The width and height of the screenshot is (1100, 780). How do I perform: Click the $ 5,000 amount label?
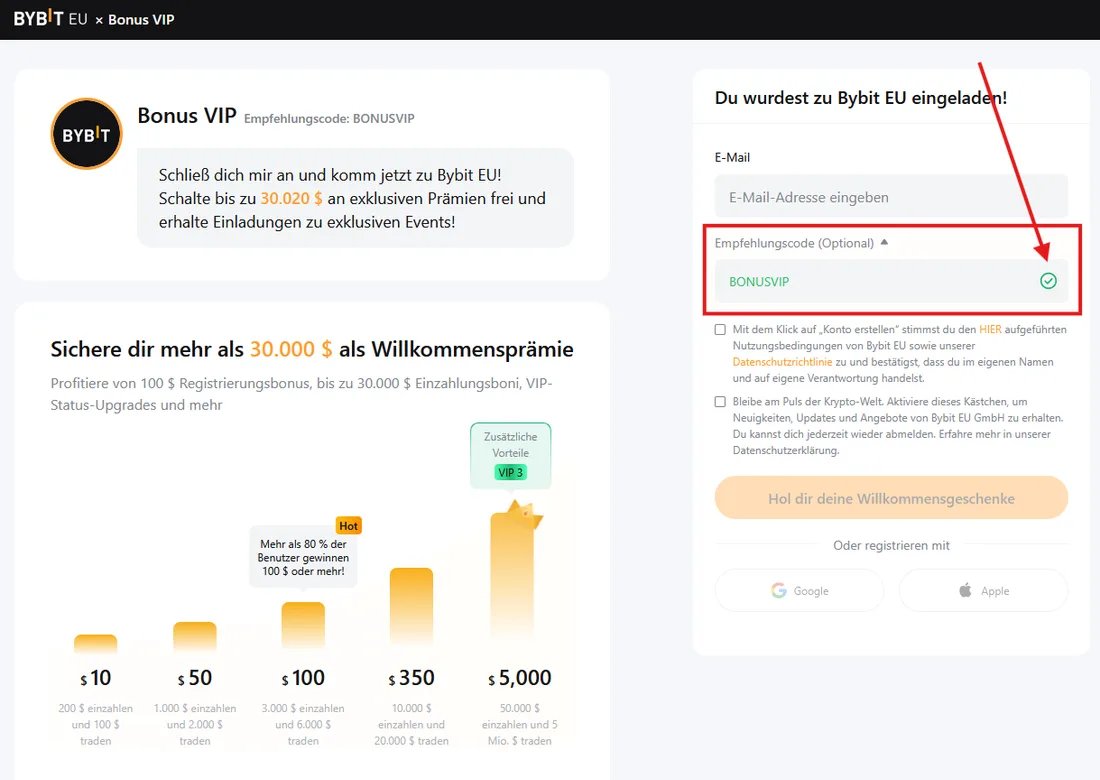[x=520, y=678]
